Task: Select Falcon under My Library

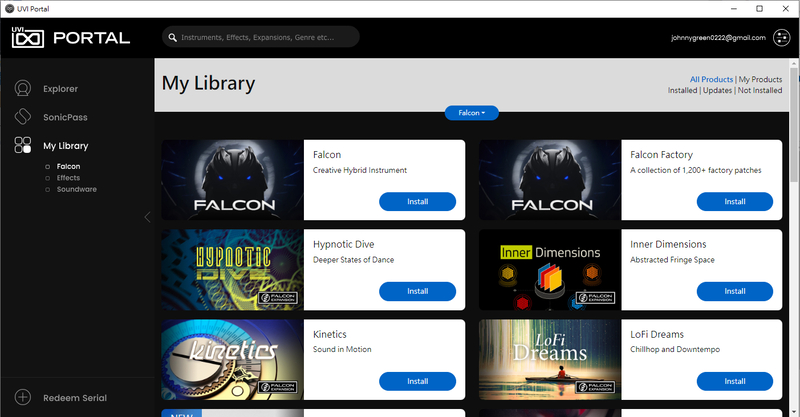Action: (x=68, y=166)
